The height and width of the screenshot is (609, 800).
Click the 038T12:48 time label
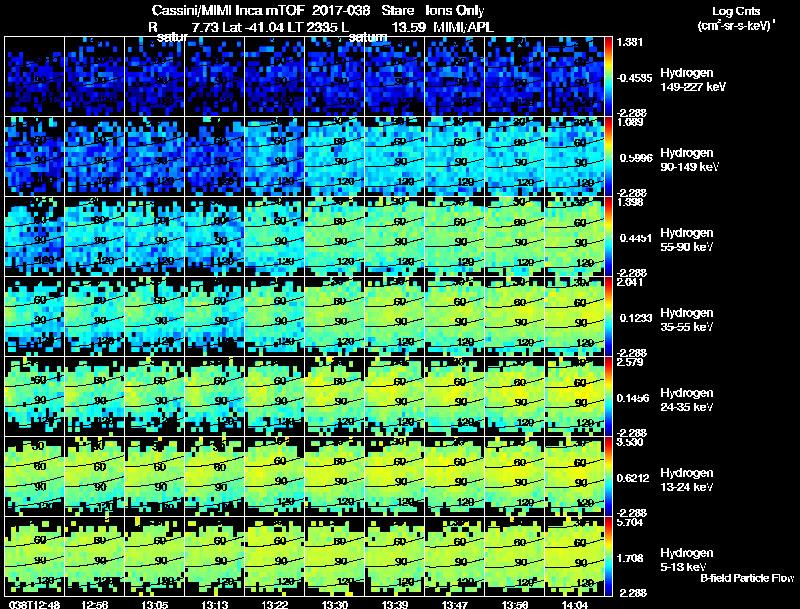point(34,604)
